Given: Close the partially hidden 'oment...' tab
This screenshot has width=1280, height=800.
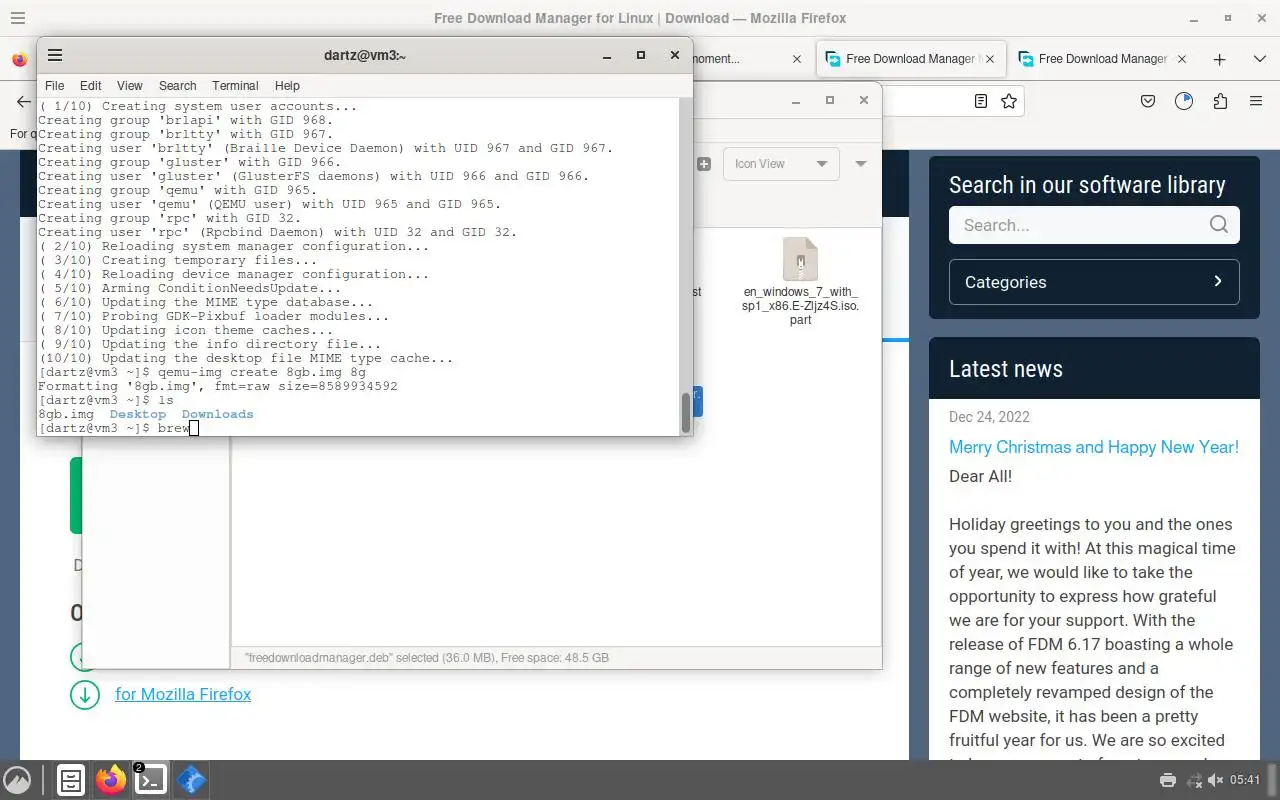Looking at the screenshot, I should click(797, 59).
